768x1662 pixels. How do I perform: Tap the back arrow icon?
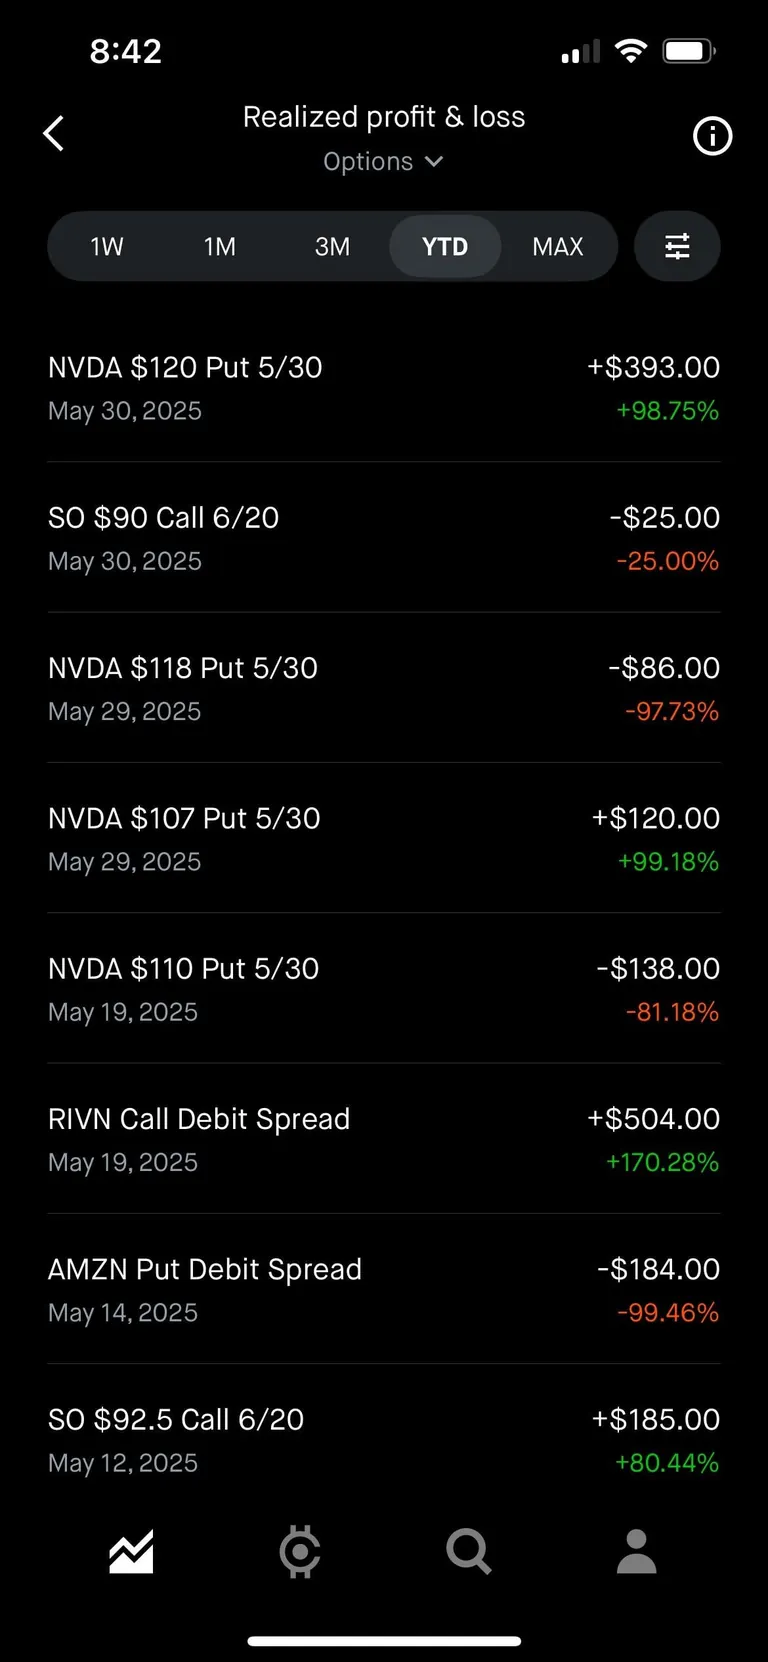coord(54,133)
